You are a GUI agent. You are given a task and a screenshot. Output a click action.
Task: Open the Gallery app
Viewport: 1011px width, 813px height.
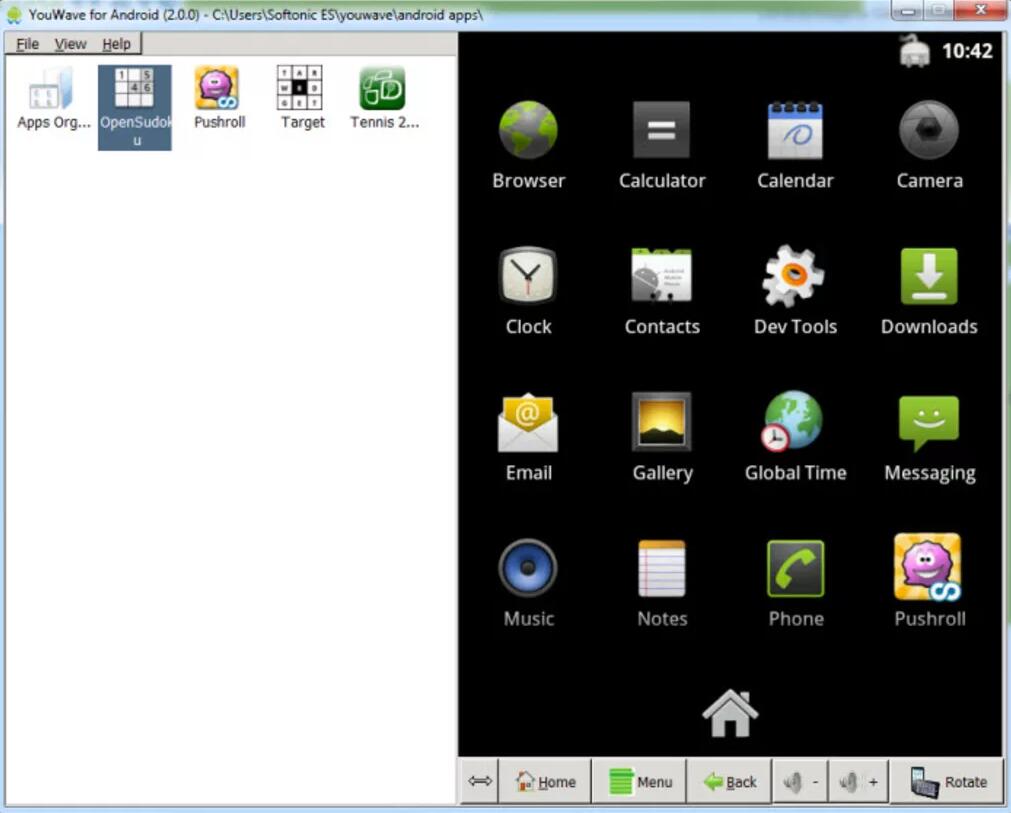click(x=661, y=423)
